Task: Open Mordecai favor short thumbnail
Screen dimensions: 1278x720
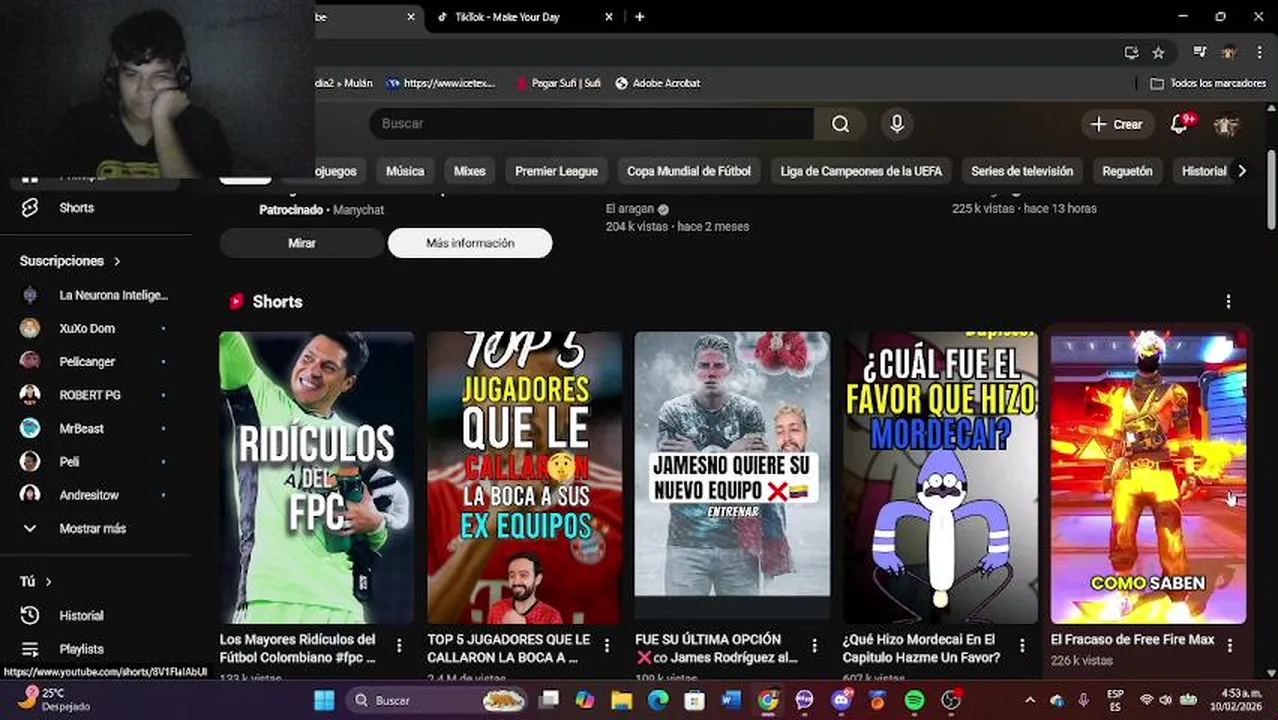Action: pos(940,478)
